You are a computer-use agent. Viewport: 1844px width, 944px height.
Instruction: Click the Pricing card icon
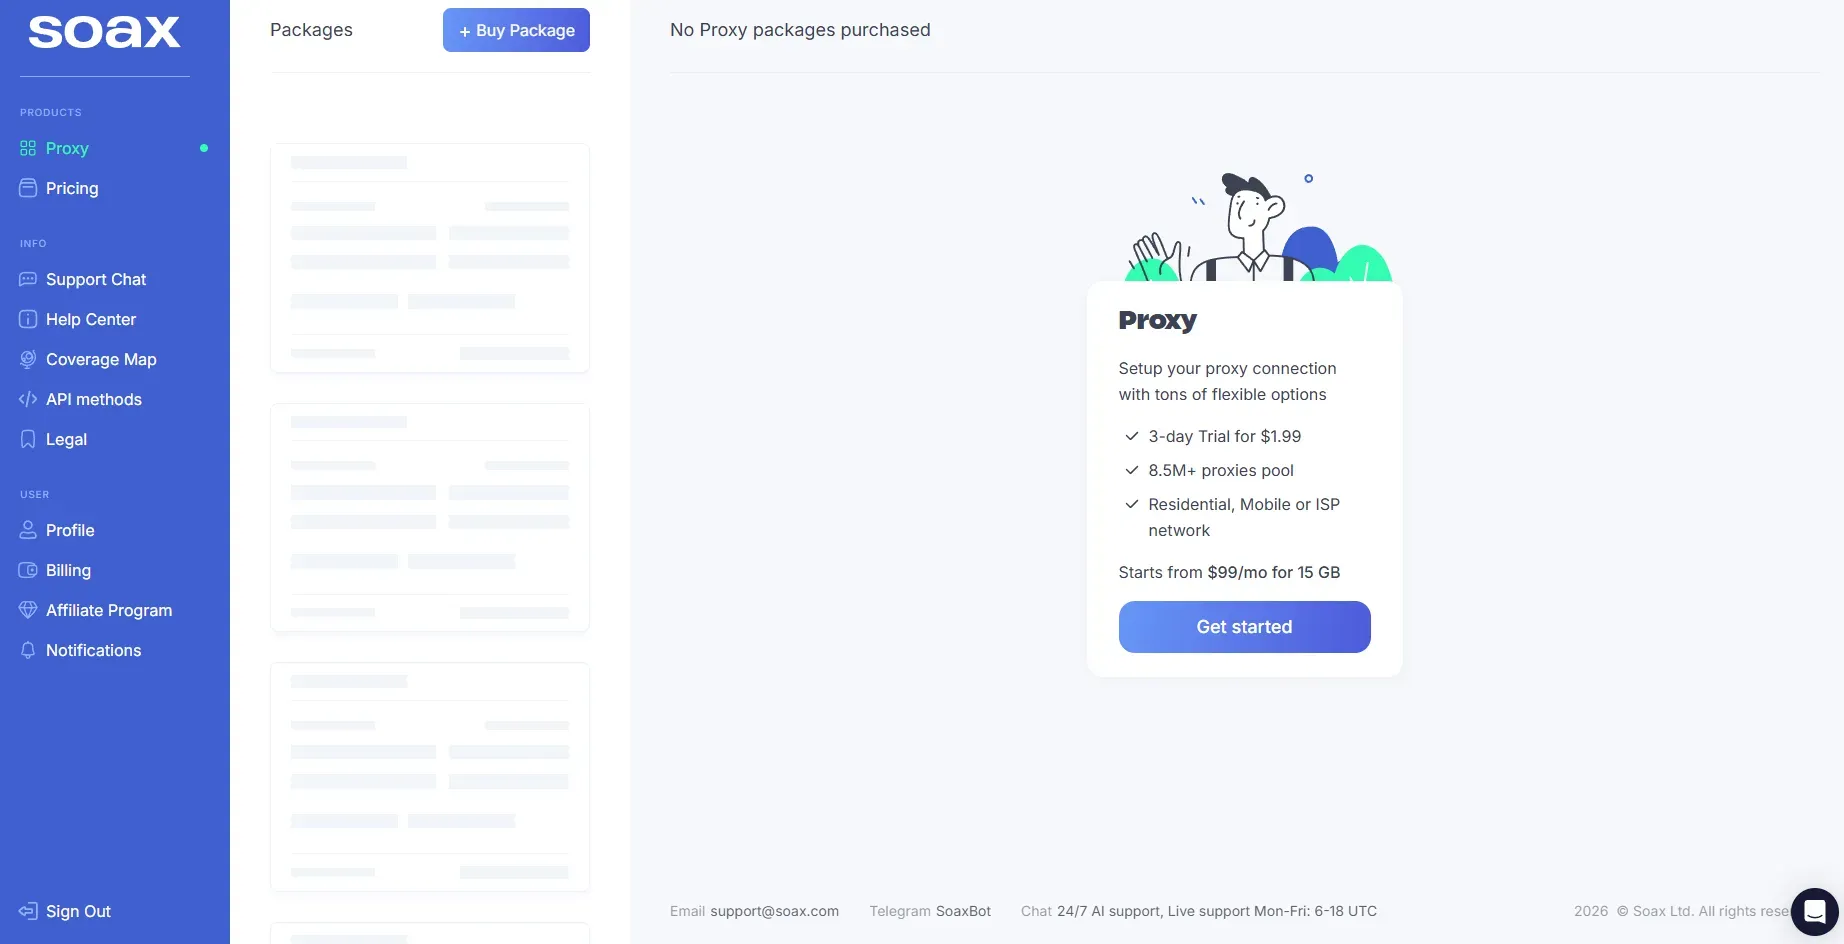click(x=28, y=189)
